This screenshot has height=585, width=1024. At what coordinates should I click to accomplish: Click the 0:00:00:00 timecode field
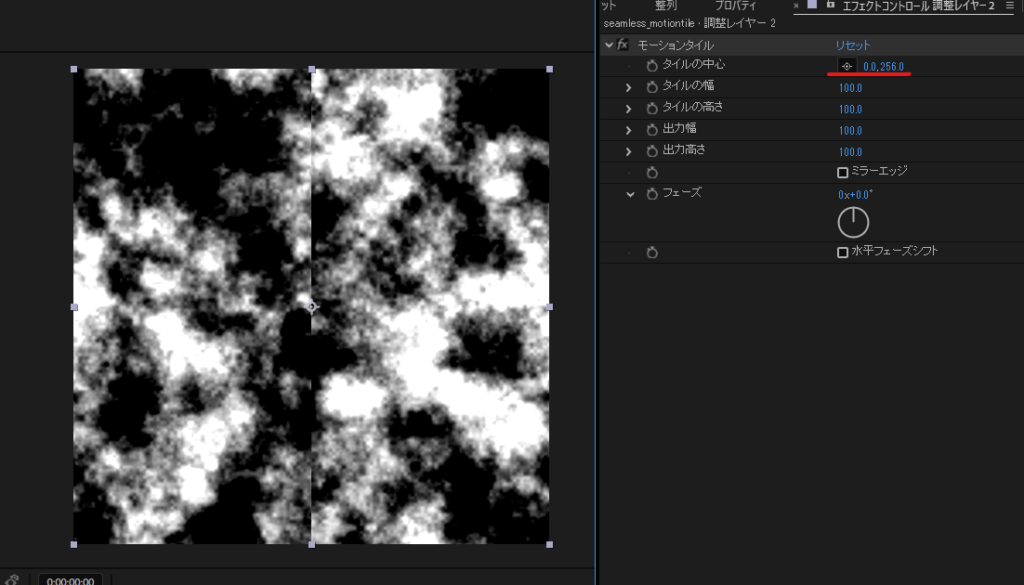point(71,580)
